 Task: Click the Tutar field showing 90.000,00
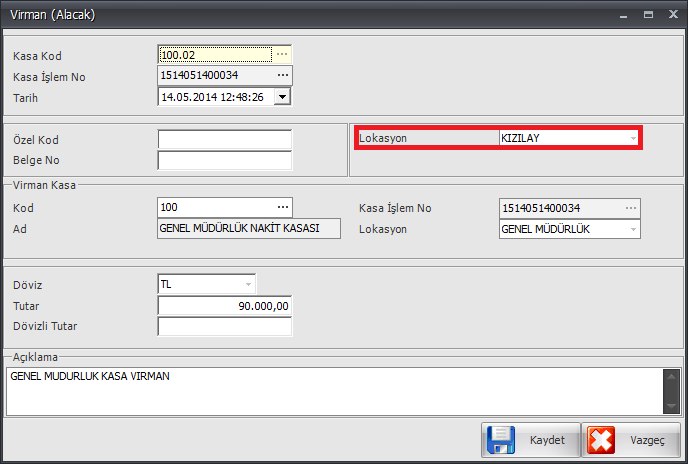[x=225, y=306]
